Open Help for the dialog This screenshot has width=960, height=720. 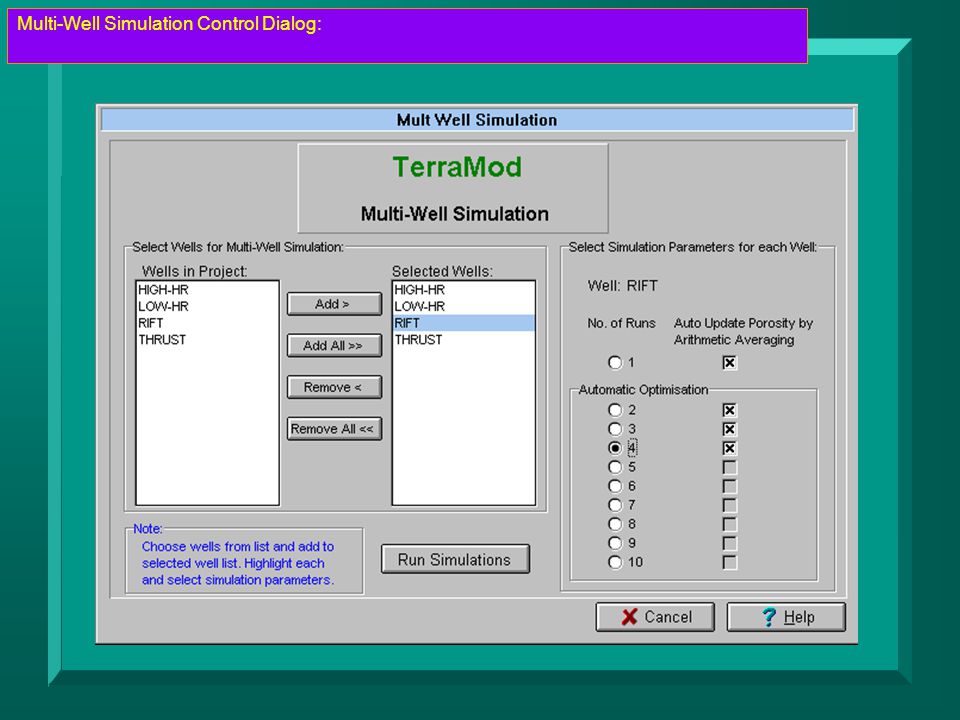(x=786, y=617)
